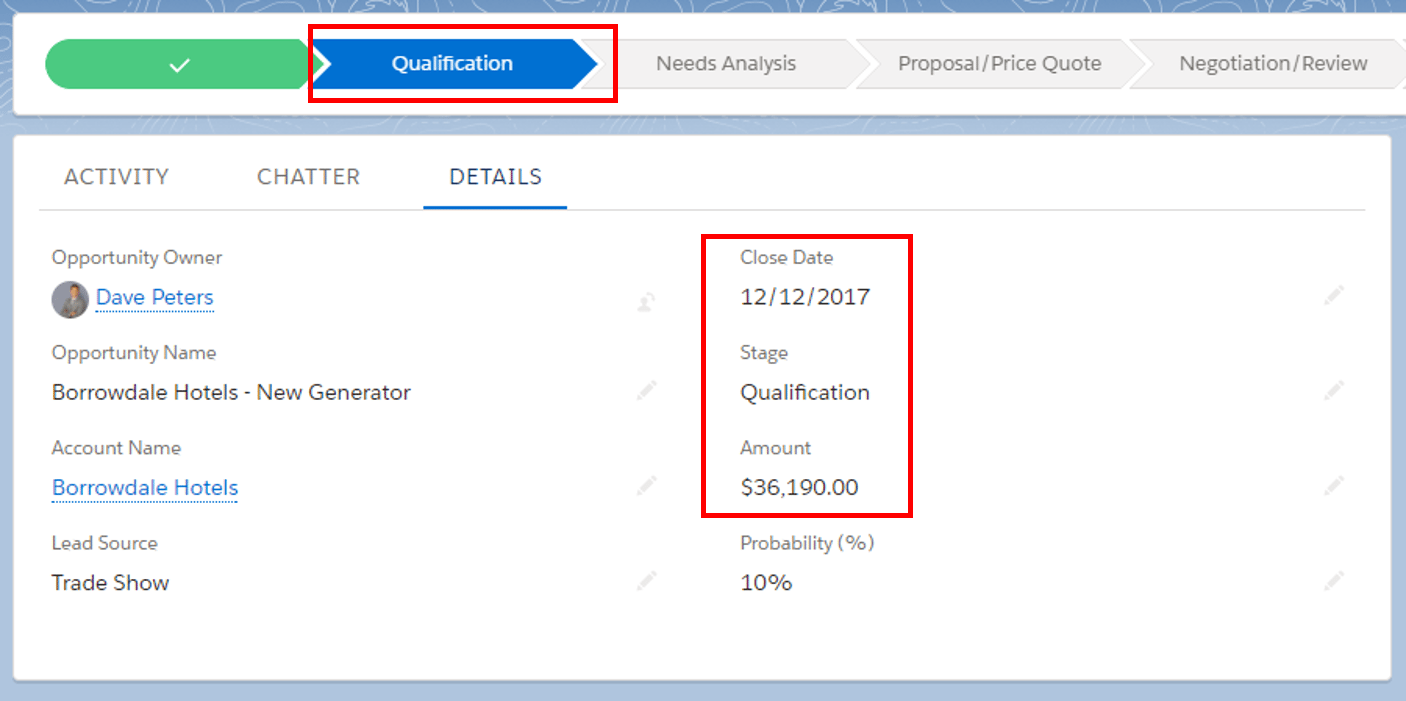The height and width of the screenshot is (701, 1406).
Task: Click the Close Date edit pencil
Action: coord(1333,296)
